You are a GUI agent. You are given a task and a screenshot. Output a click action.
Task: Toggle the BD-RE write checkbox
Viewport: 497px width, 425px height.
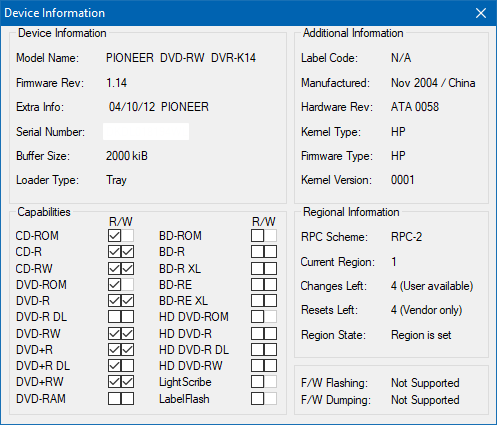click(270, 285)
